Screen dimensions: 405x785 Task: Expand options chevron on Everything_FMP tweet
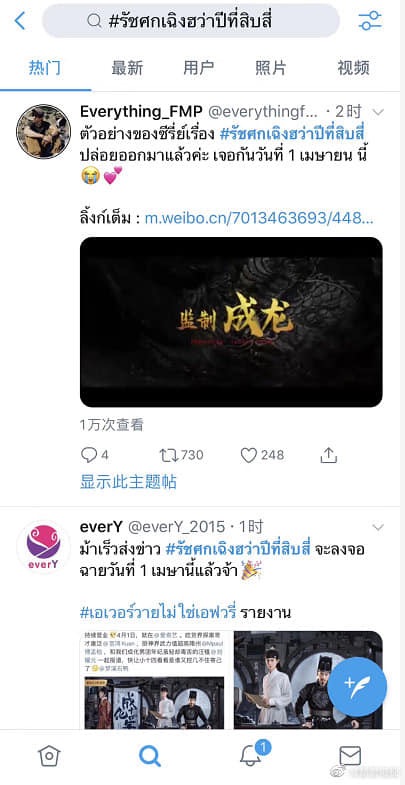[x=377, y=112]
